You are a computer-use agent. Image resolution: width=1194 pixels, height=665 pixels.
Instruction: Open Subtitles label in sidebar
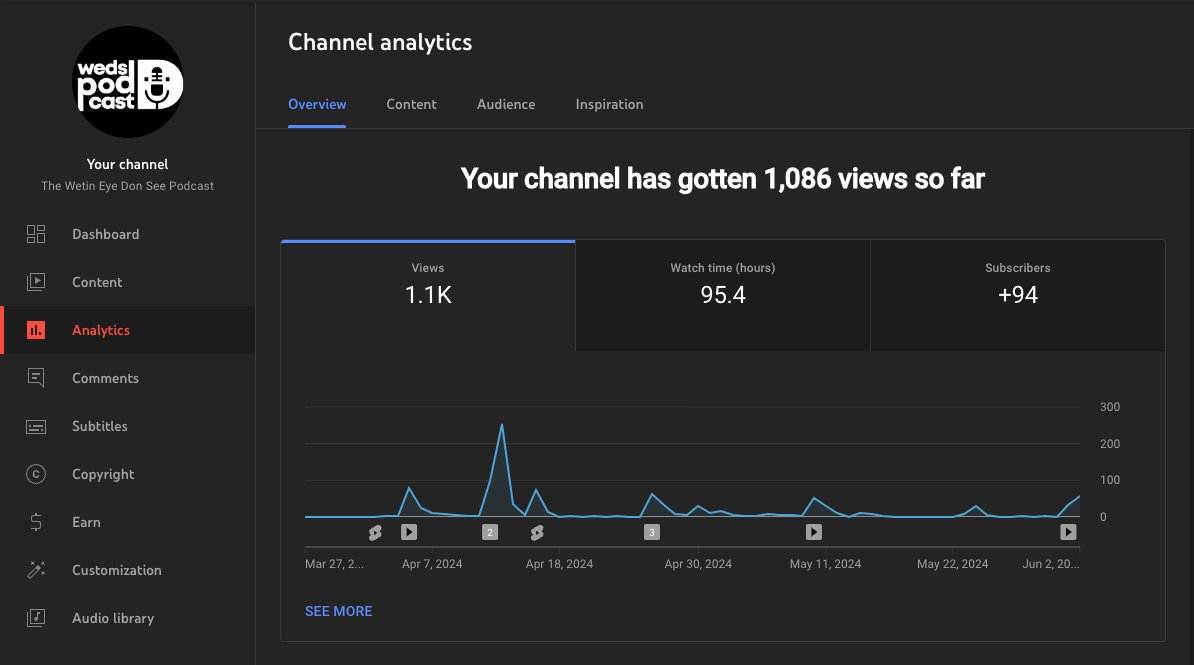tap(100, 426)
